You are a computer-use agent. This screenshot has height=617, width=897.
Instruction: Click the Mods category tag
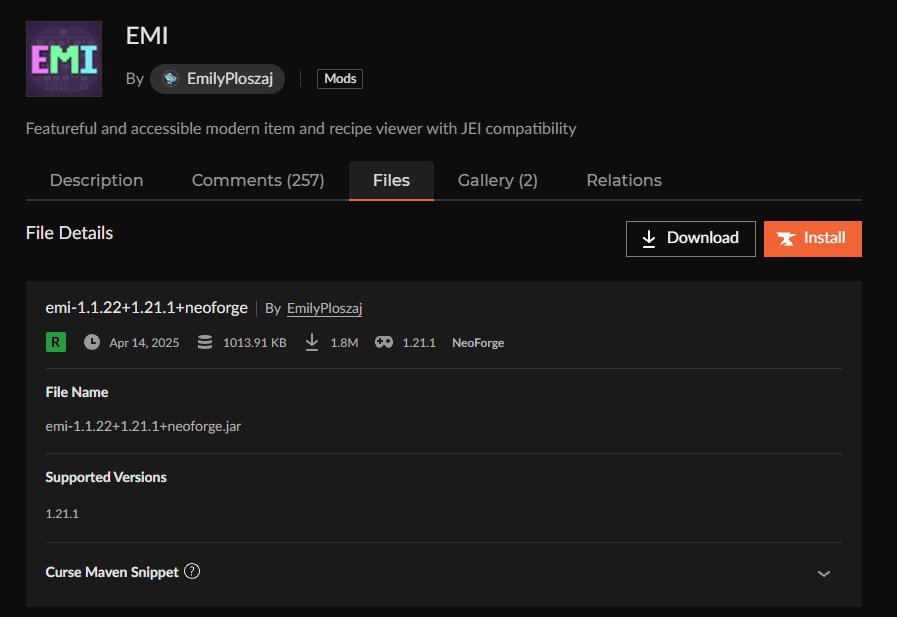[x=340, y=79]
